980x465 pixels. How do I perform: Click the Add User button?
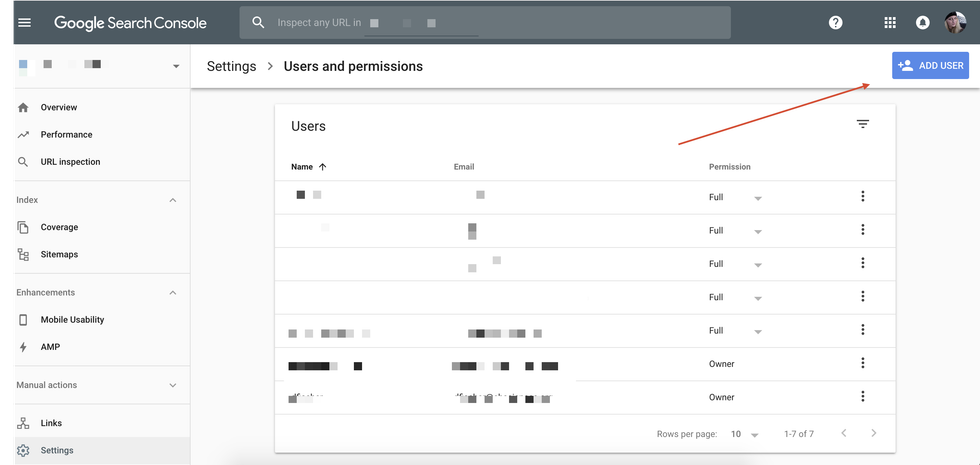pos(930,66)
